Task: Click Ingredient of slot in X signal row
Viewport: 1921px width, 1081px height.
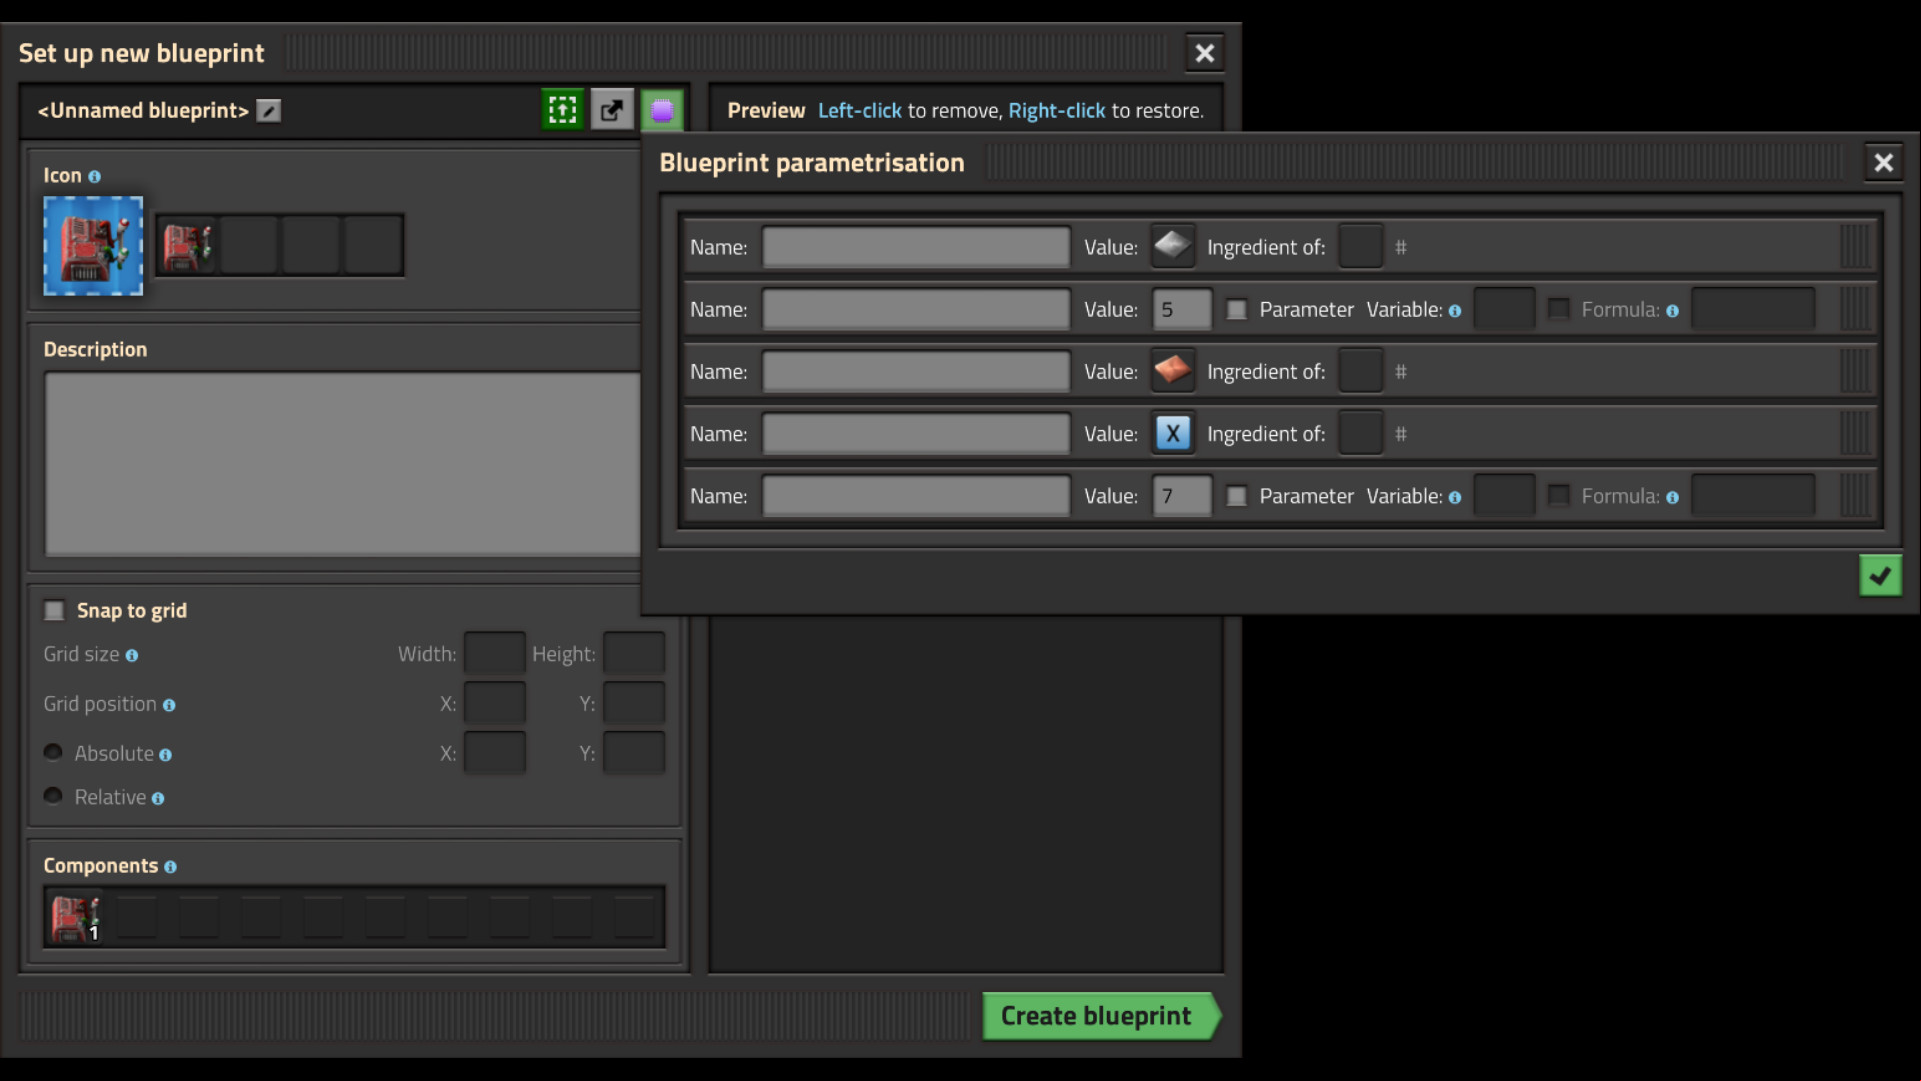Action: click(x=1360, y=433)
